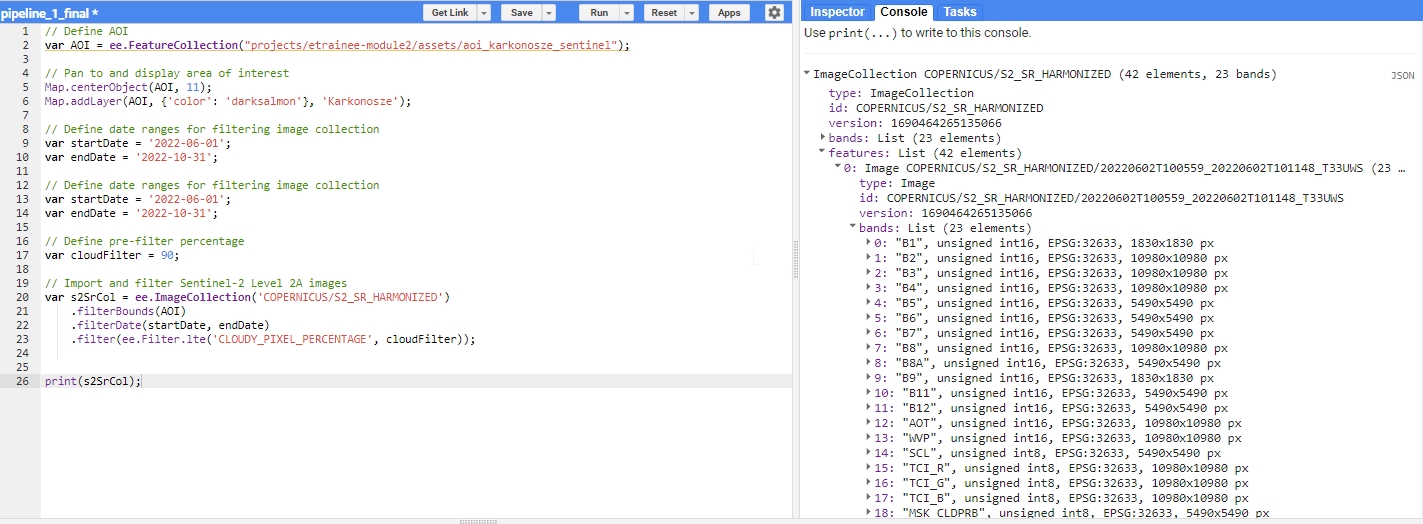Viewport: 1423px width, 524px height.
Task: Expand the TCI_R band entry
Action: point(868,468)
